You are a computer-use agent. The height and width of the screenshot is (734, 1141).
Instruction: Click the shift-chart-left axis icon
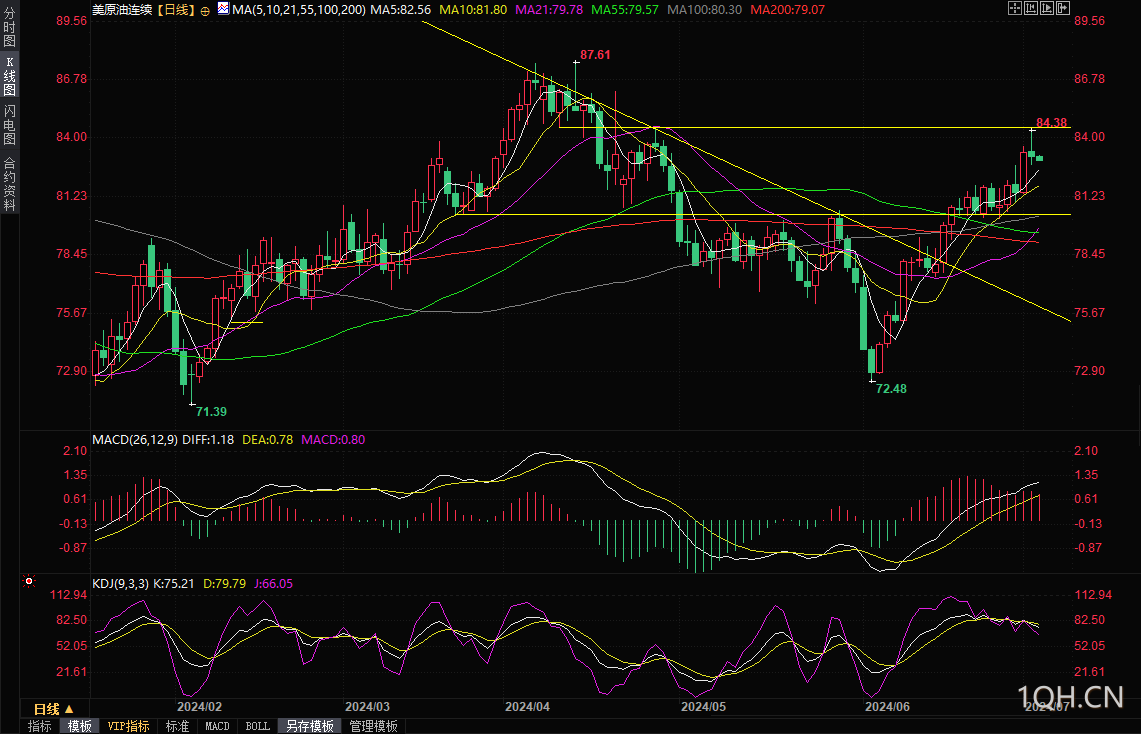click(1030, 8)
